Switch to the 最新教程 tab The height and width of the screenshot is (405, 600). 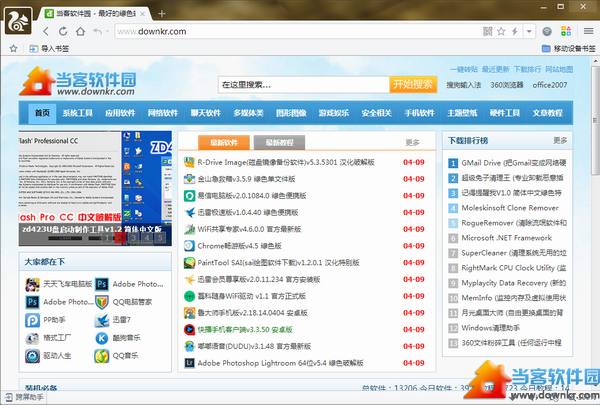point(279,143)
